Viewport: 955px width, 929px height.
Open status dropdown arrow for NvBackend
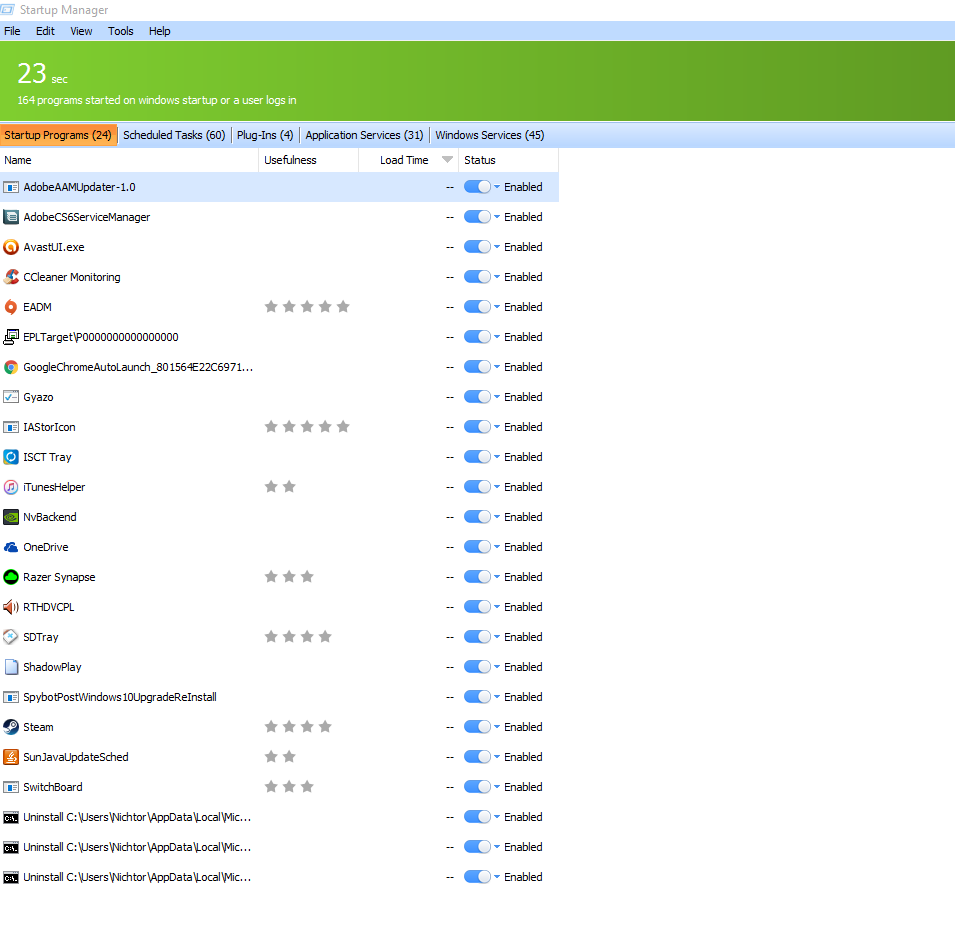point(497,517)
